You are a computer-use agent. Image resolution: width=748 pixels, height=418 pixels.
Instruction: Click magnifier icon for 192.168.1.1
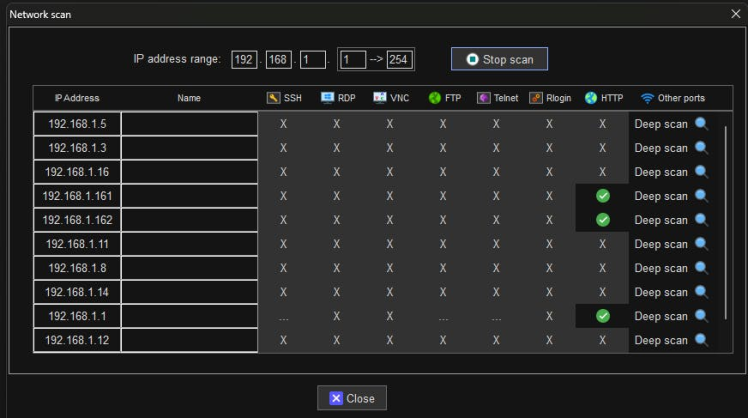[x=701, y=316]
